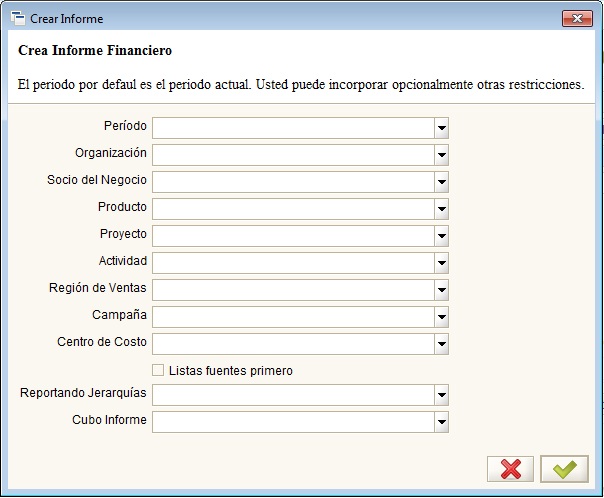Open the Cubo Informe dropdown arrow
This screenshot has height=498, width=604.
(441, 422)
